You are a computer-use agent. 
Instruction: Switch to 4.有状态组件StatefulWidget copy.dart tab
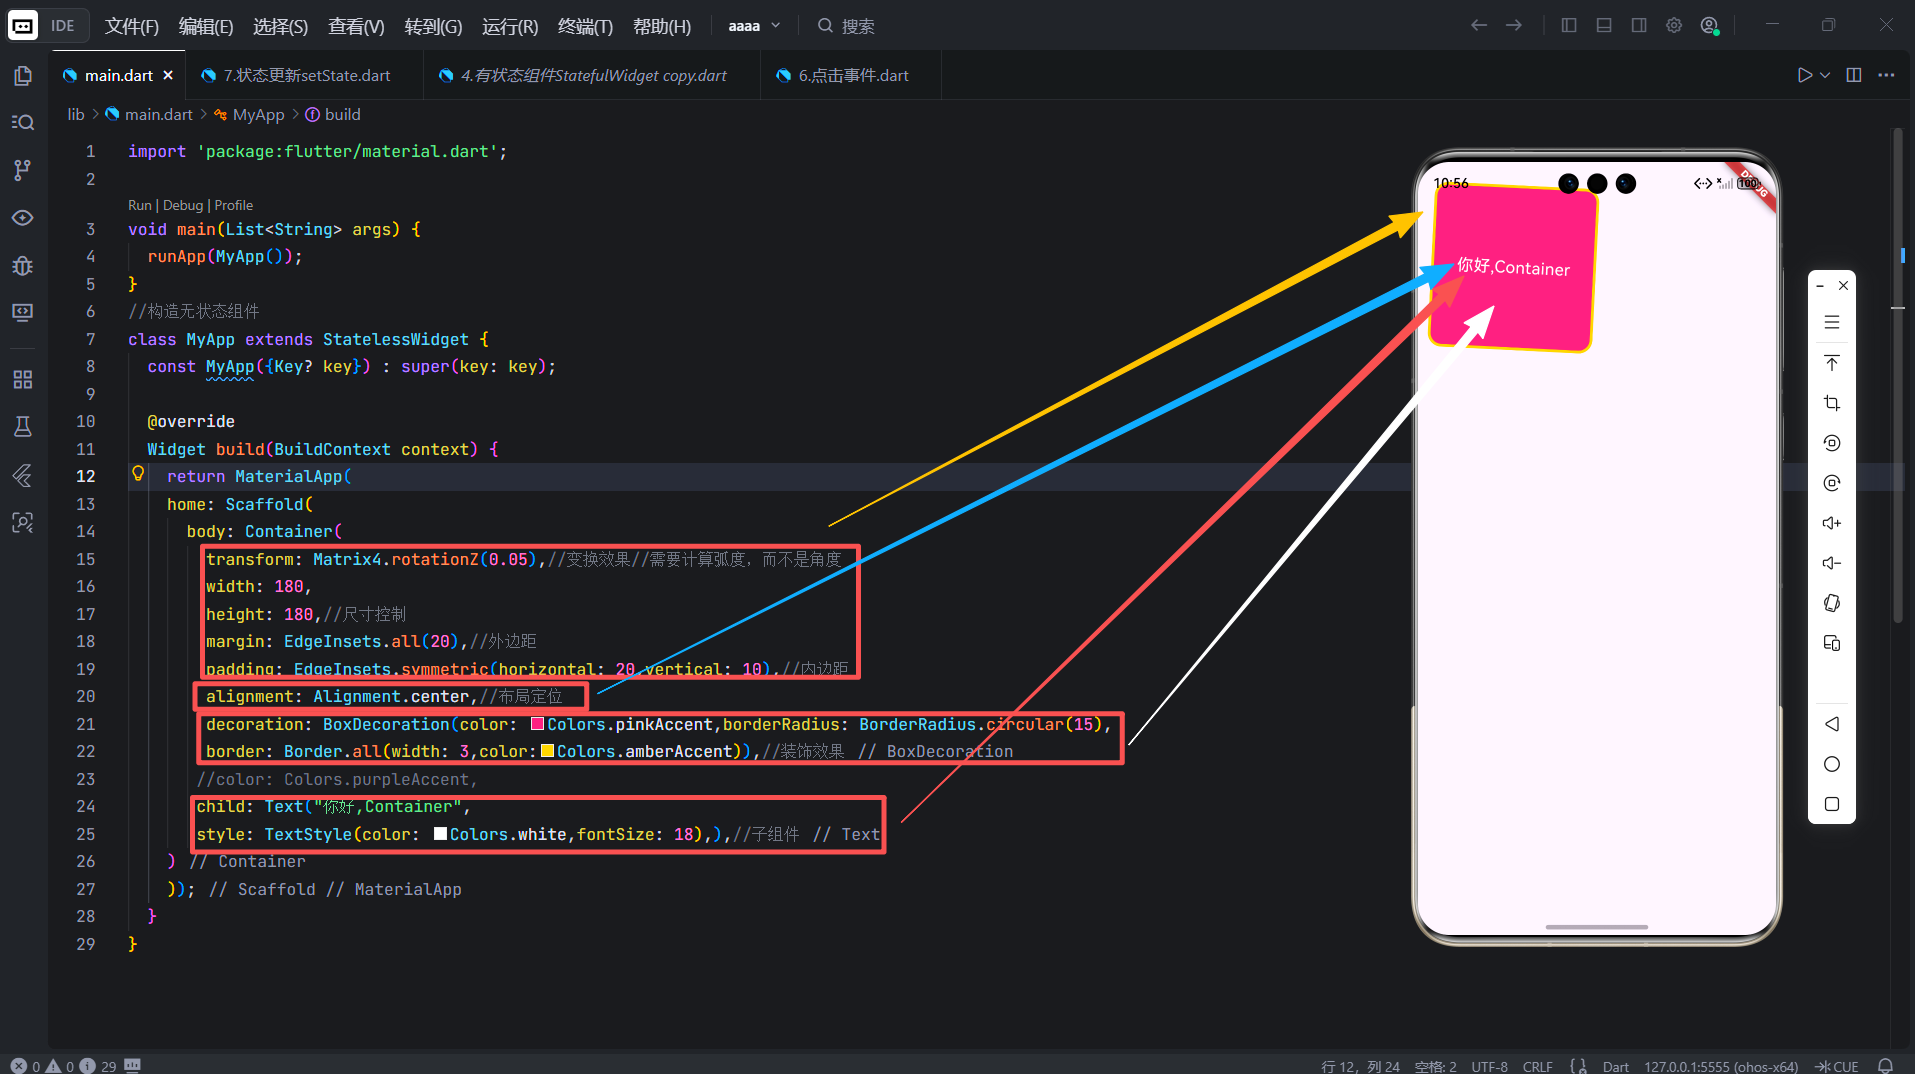(x=593, y=75)
